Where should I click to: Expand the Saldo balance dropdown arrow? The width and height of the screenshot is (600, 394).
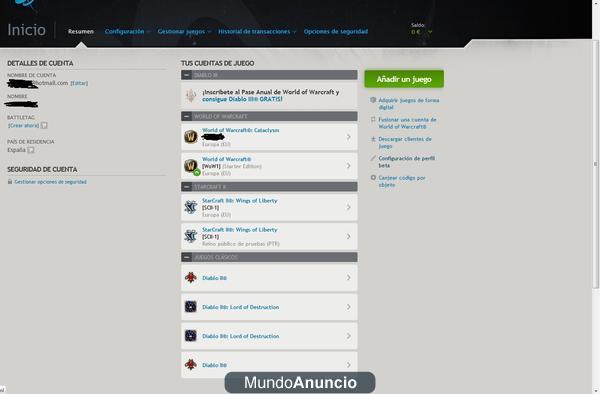pos(430,32)
